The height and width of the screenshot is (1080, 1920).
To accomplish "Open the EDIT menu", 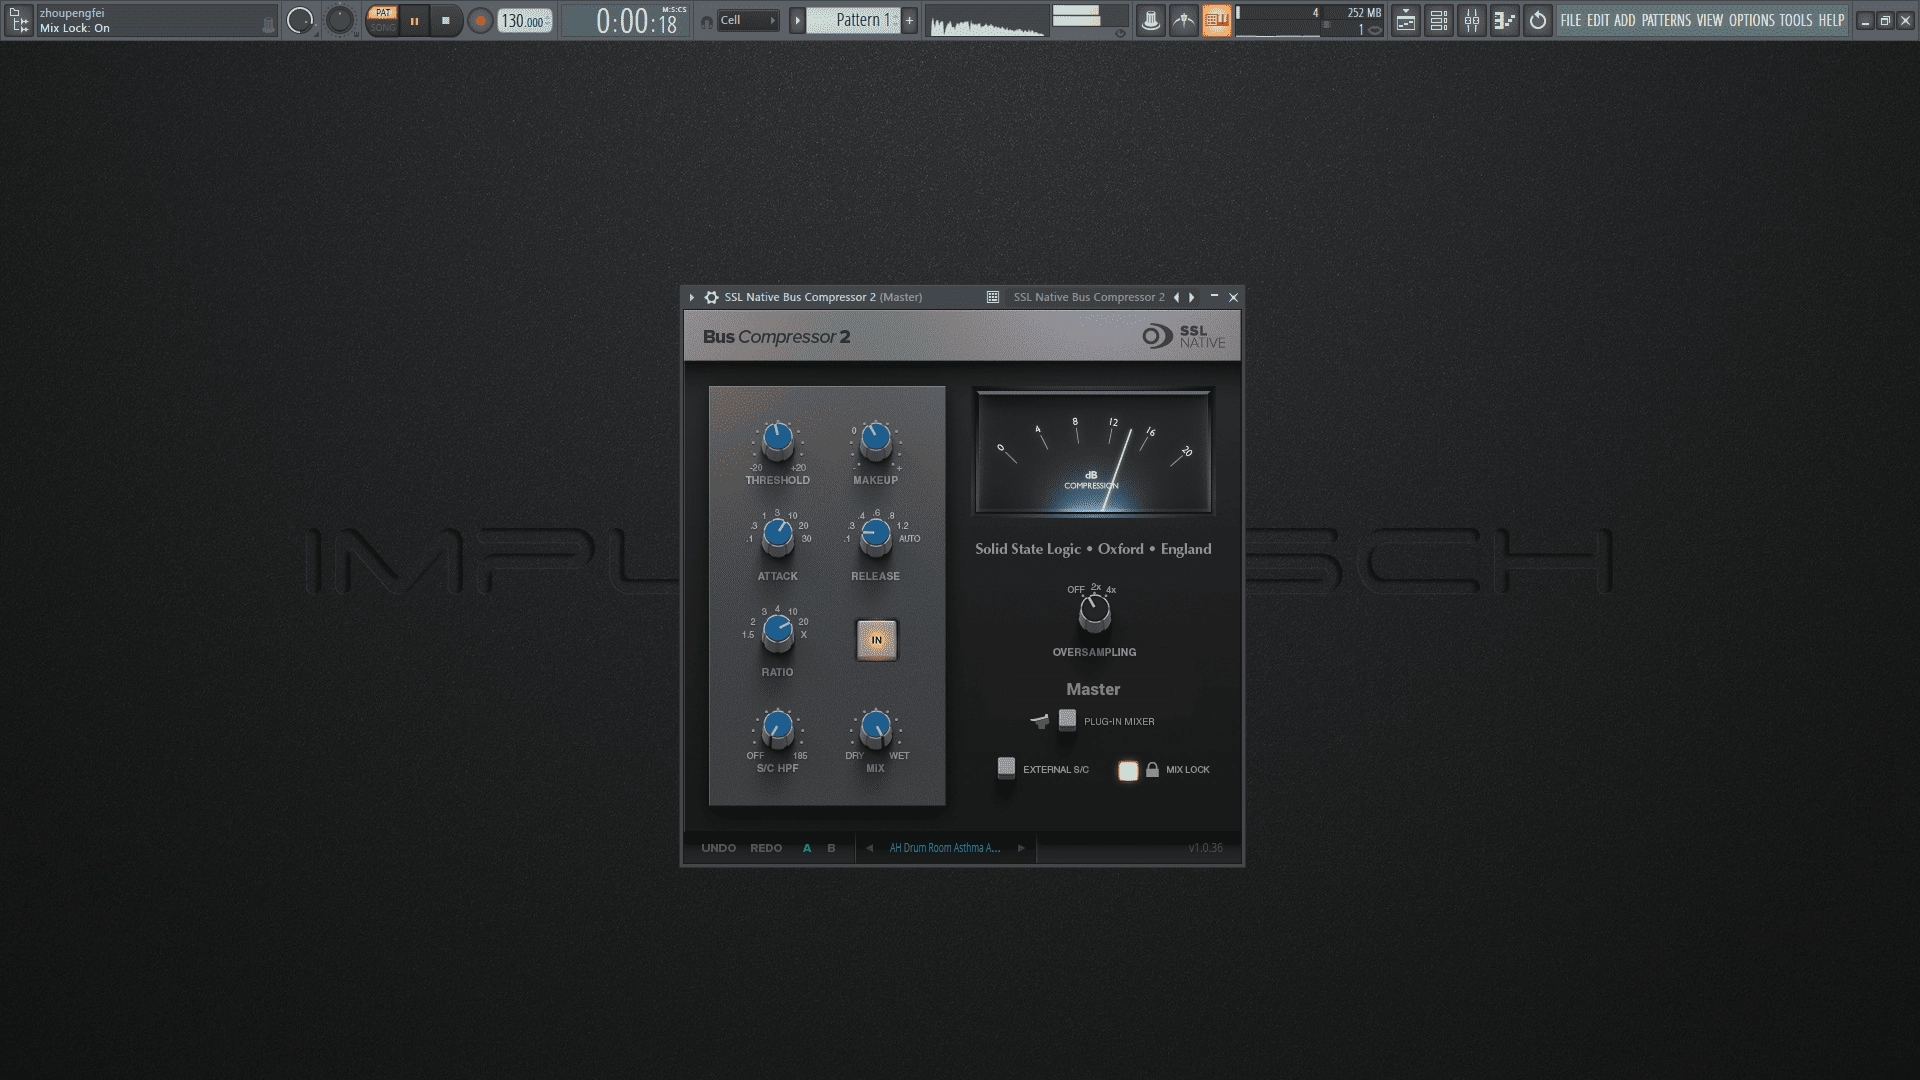I will coord(1598,20).
